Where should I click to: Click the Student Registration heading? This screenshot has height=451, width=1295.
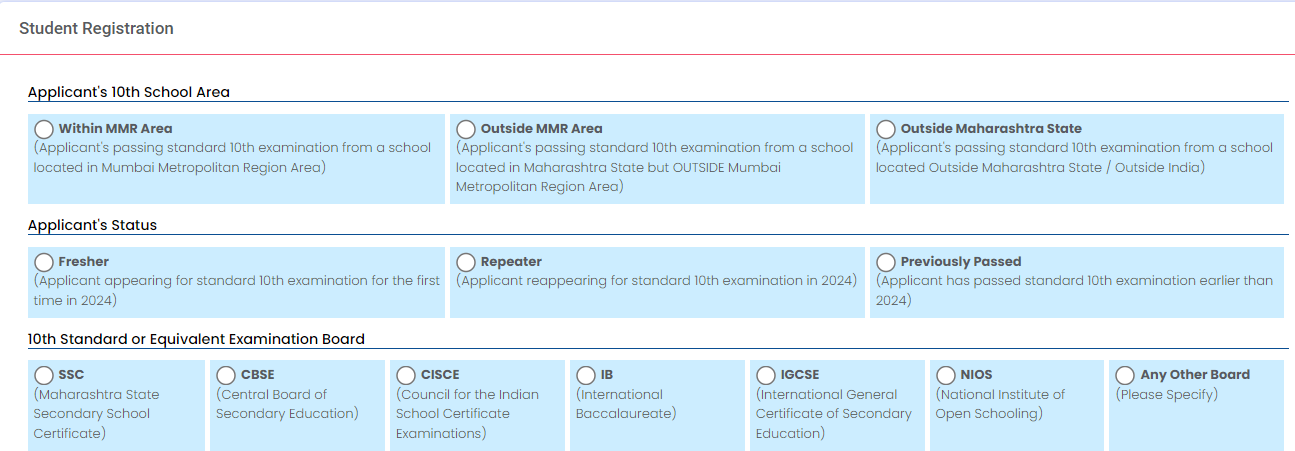[96, 29]
